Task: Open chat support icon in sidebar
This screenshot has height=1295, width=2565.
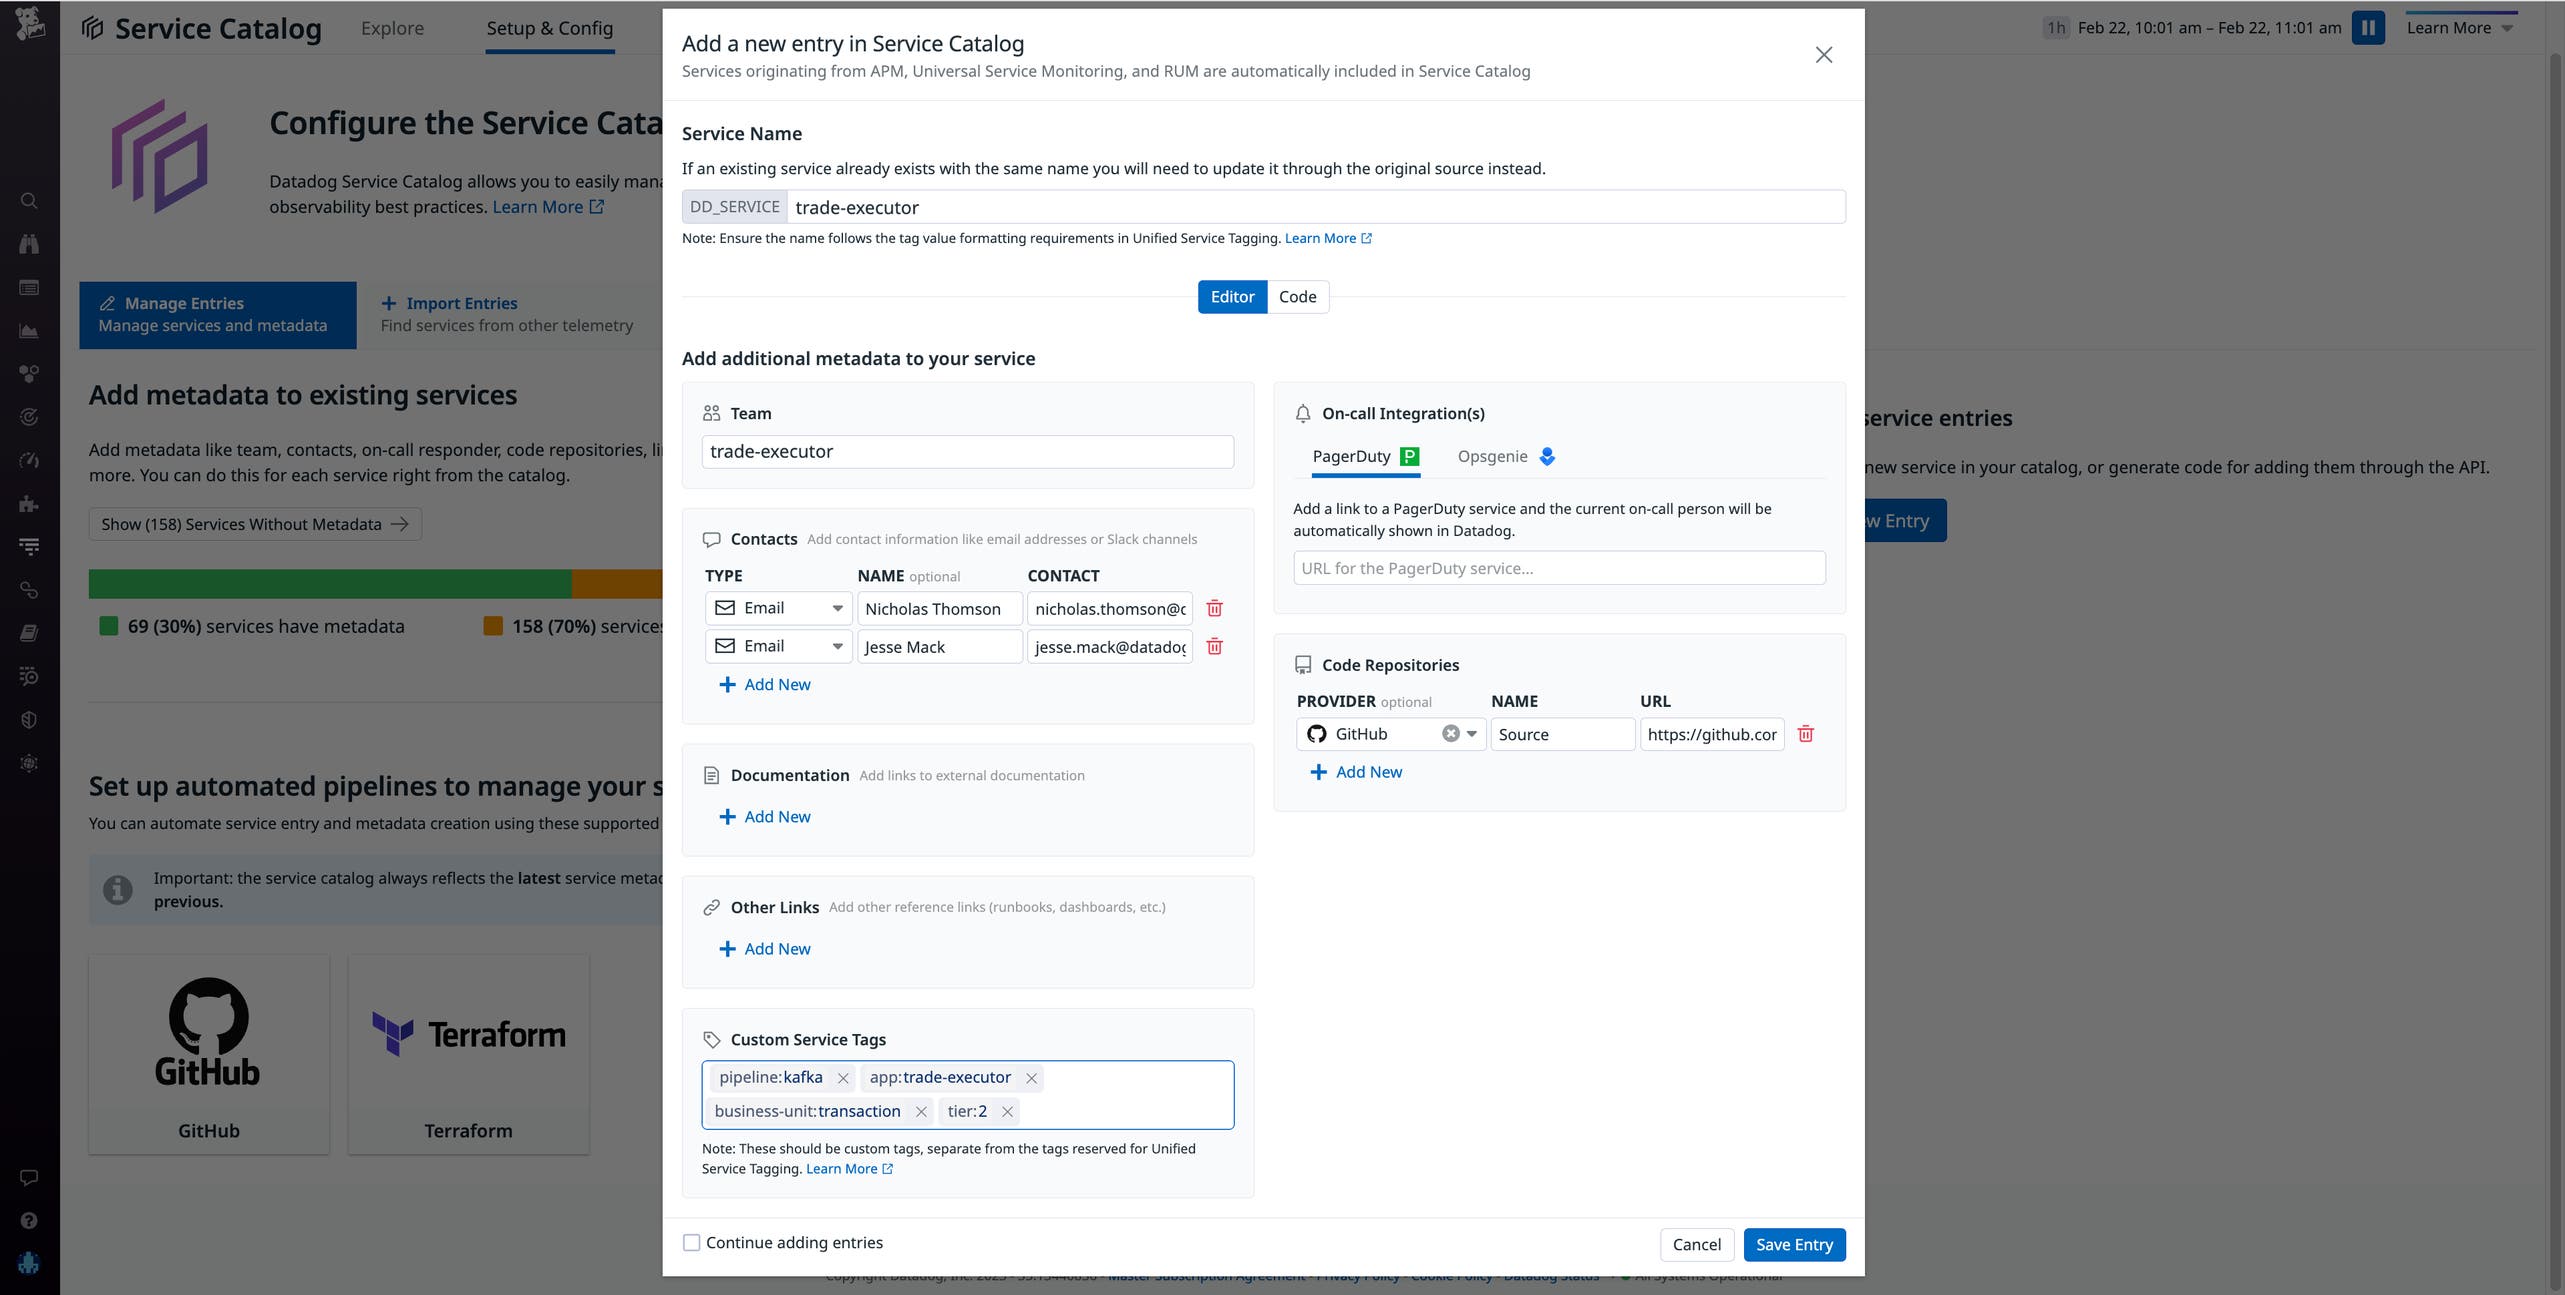Action: pyautogui.click(x=29, y=1177)
